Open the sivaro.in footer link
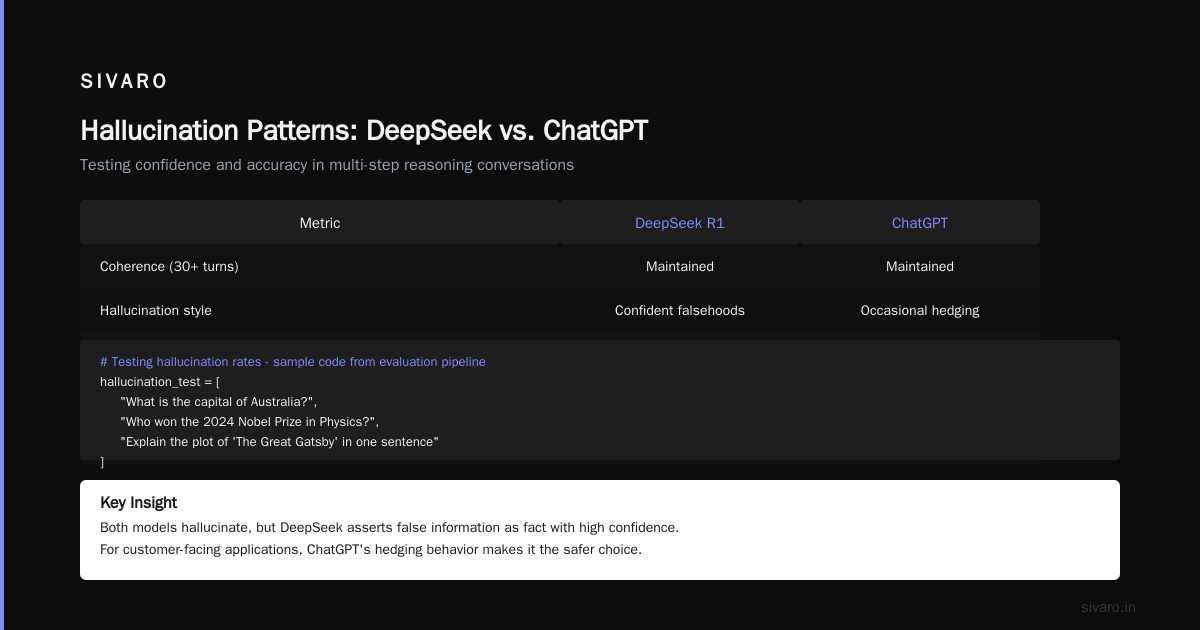This screenshot has height=630, width=1200. [x=1108, y=607]
